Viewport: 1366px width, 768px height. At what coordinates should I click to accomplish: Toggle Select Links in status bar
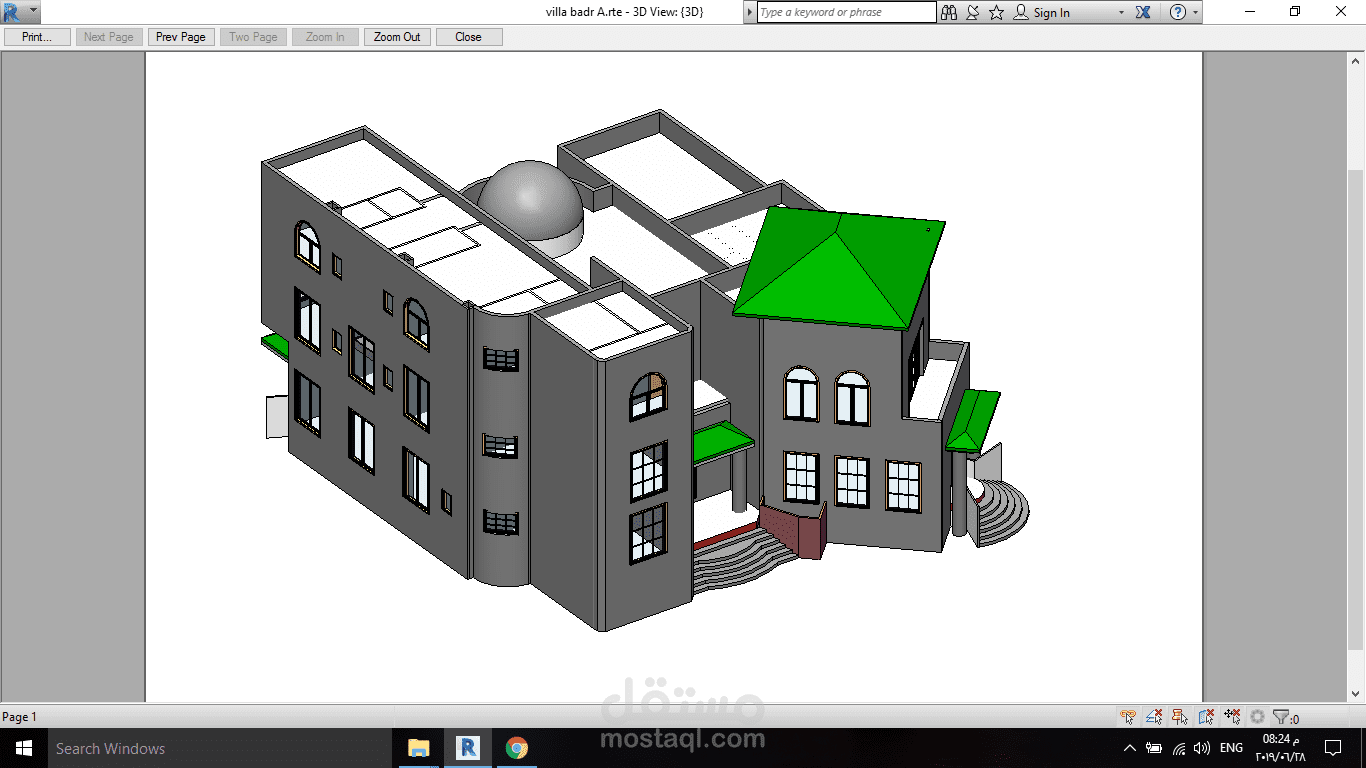[1128, 717]
